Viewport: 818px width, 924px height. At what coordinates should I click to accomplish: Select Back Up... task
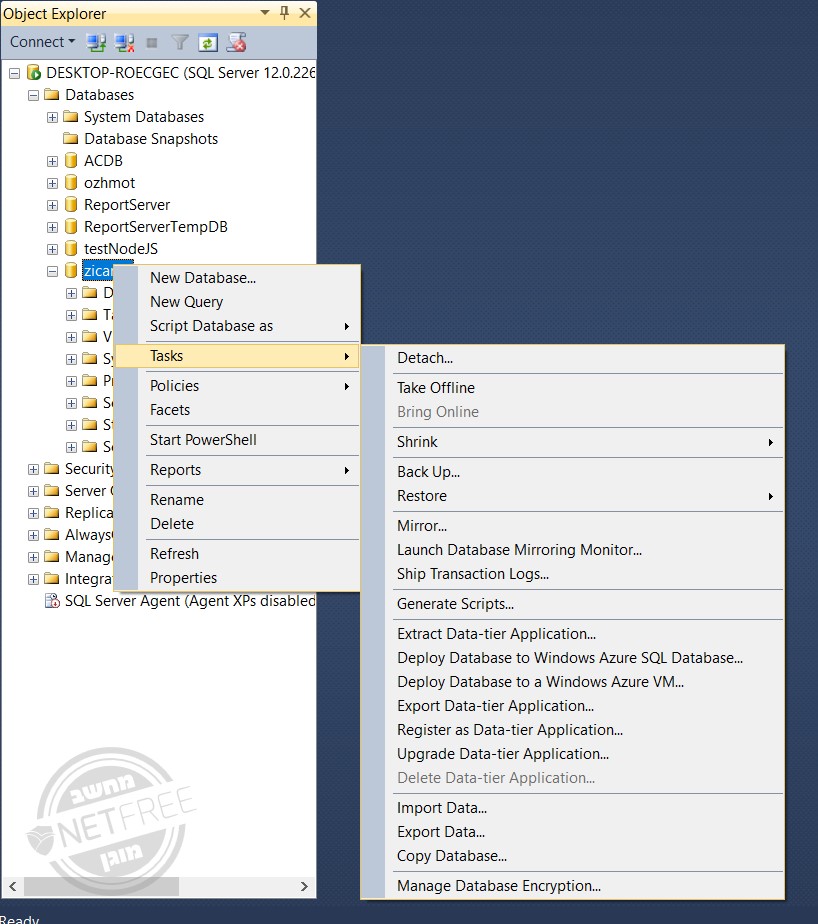573,472
